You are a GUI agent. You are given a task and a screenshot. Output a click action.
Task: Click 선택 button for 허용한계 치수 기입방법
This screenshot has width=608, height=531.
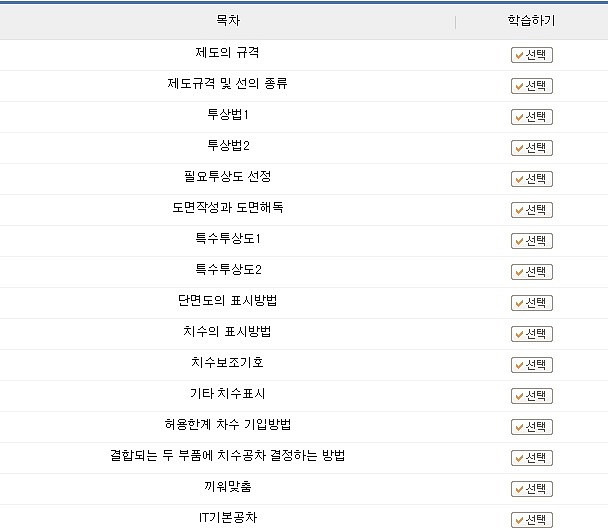click(532, 427)
